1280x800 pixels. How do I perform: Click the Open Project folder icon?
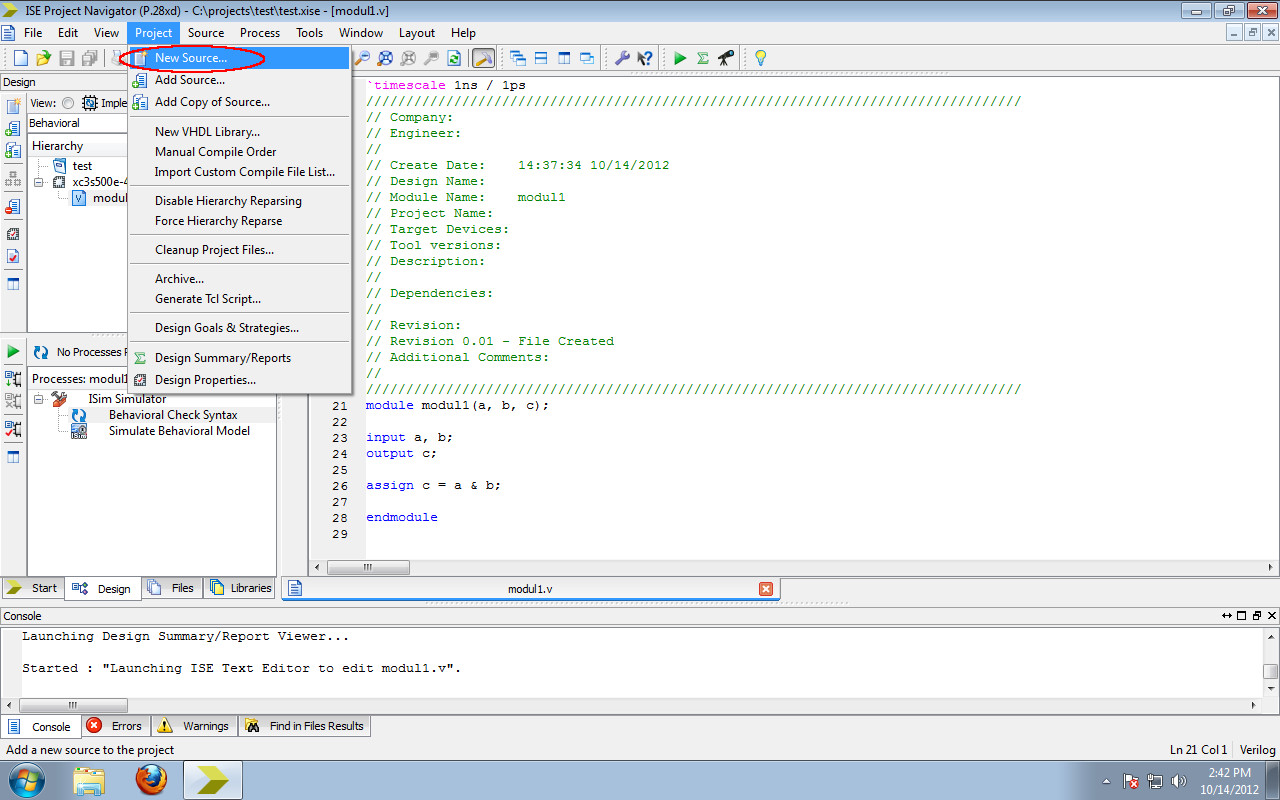click(x=42, y=57)
